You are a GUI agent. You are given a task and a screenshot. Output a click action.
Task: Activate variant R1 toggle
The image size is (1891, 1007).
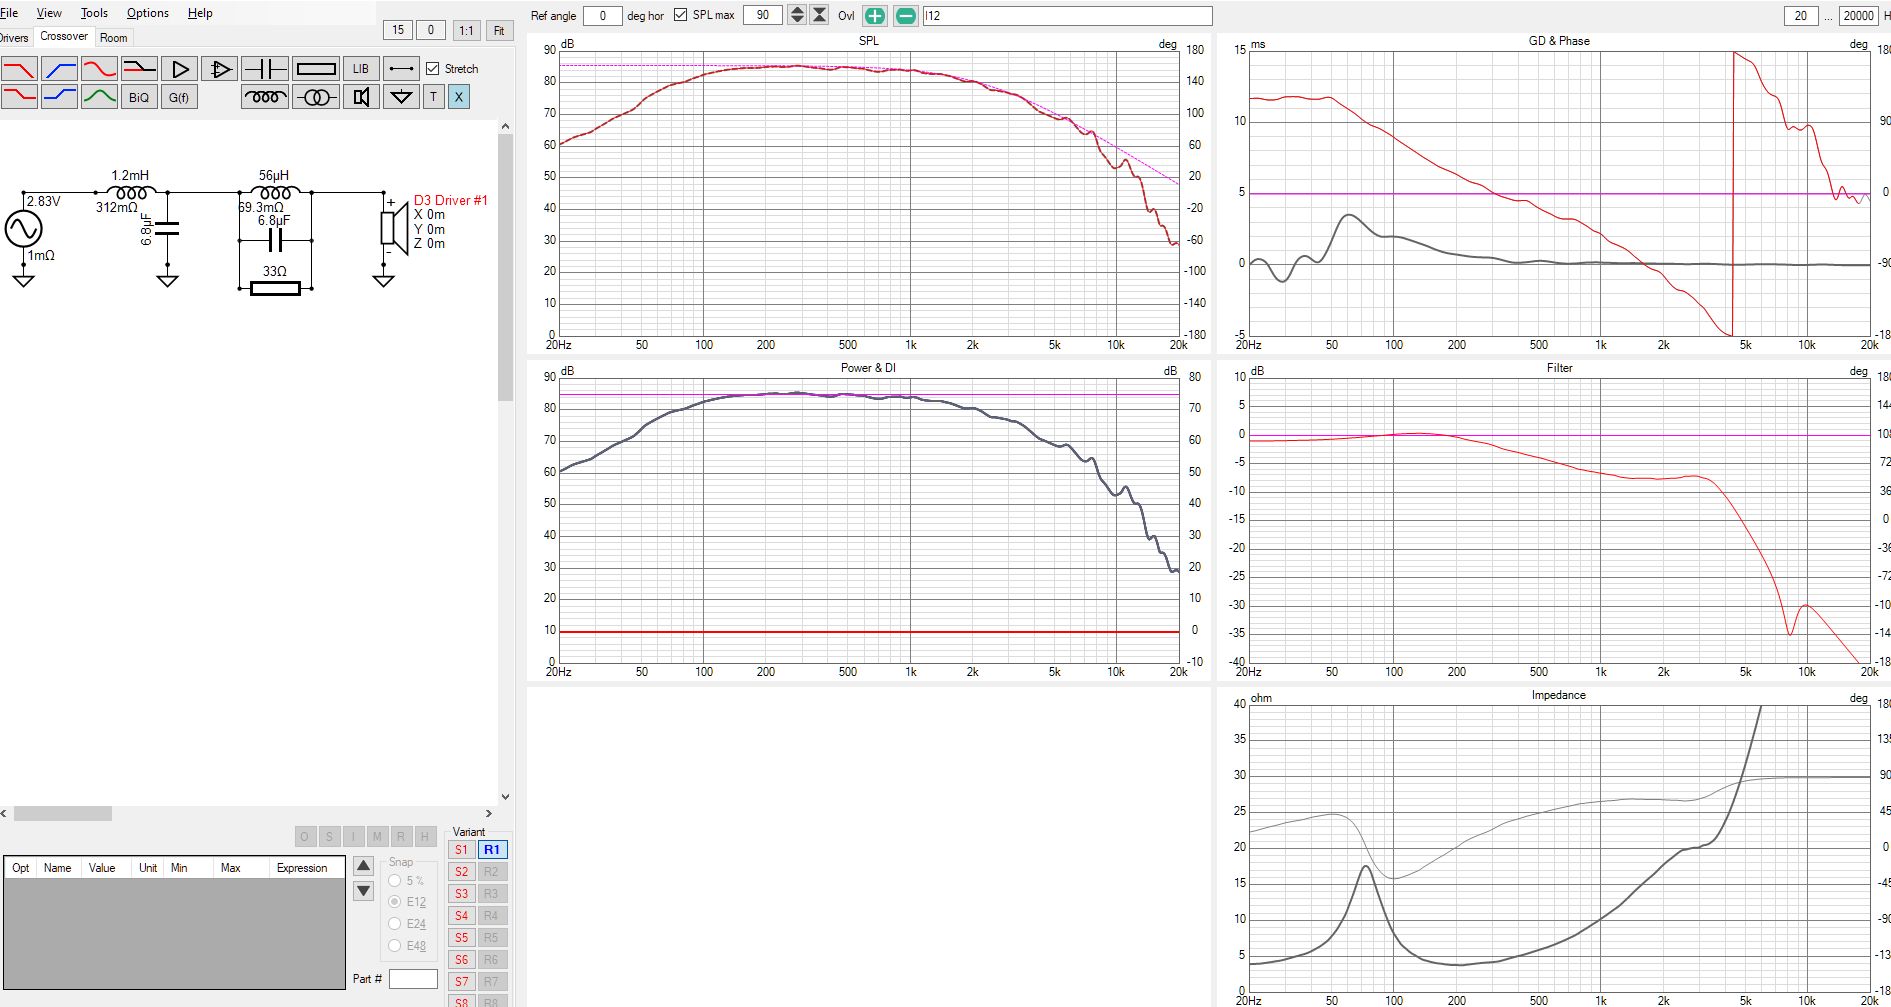pyautogui.click(x=492, y=850)
